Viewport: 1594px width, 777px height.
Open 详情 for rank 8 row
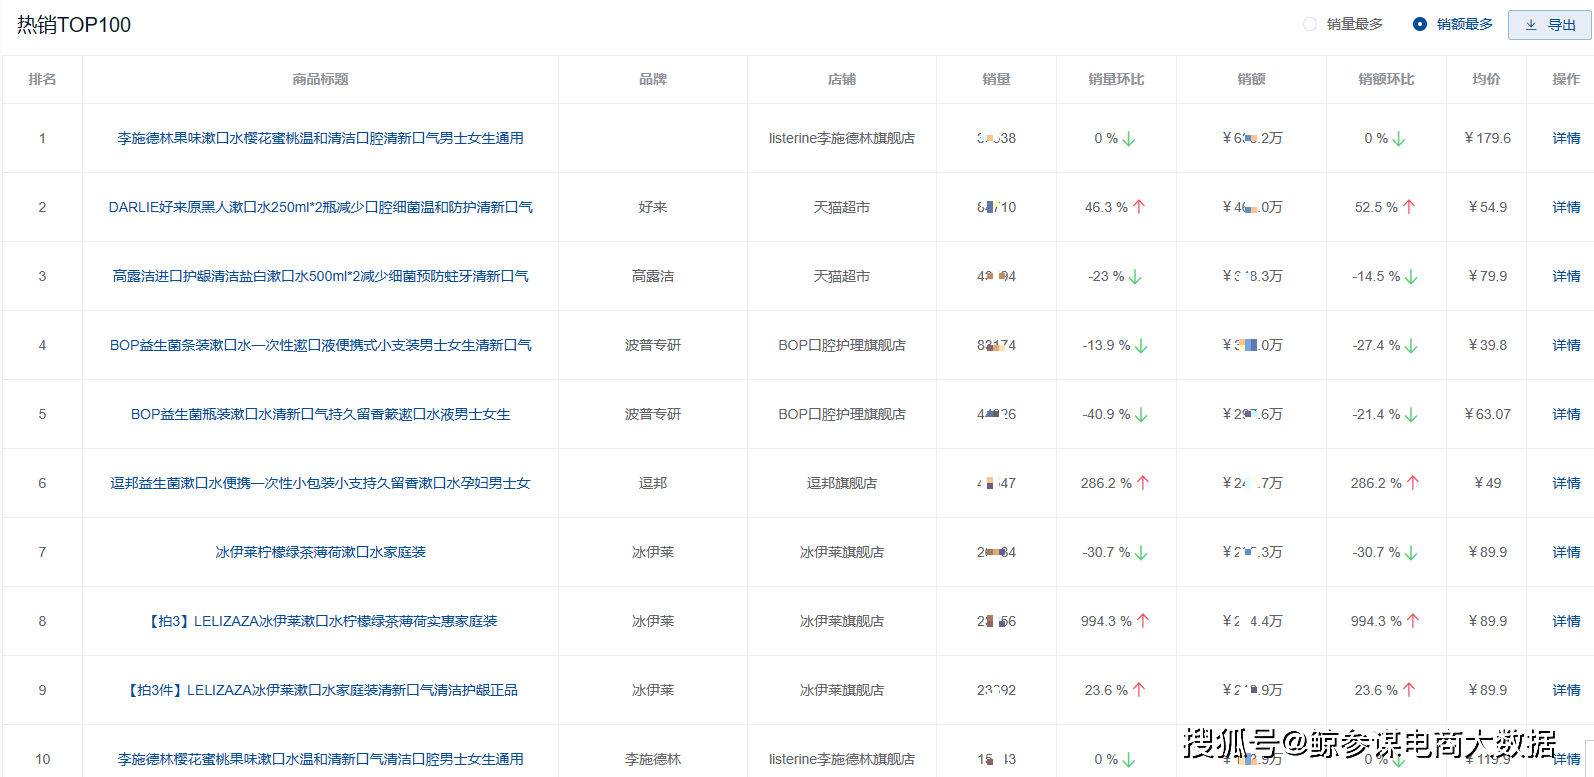(1566, 621)
